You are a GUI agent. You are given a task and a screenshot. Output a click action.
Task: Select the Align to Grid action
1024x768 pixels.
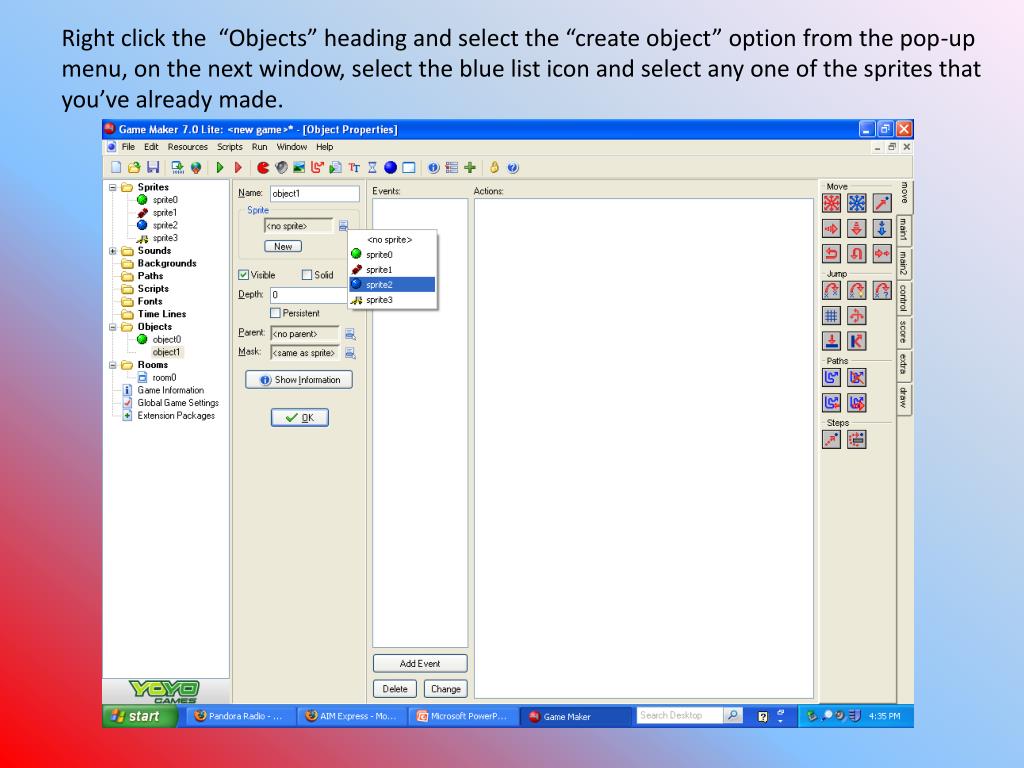click(x=831, y=316)
